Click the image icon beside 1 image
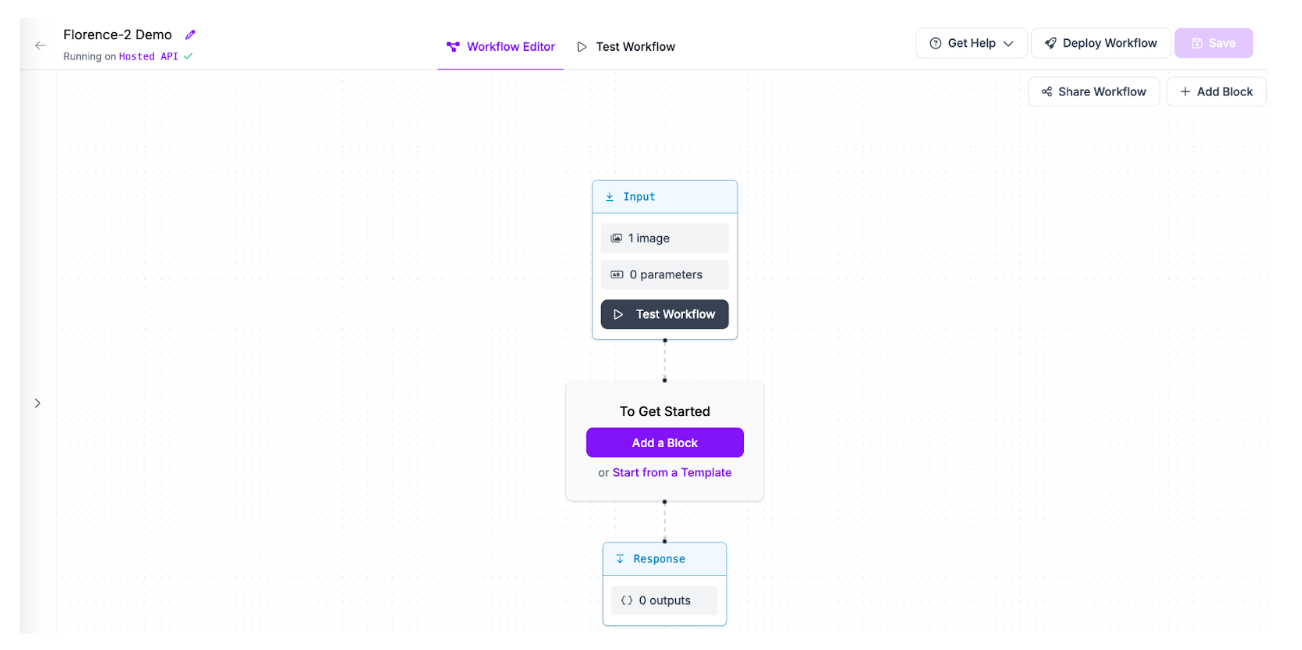This screenshot has width=1302, height=650. point(617,238)
